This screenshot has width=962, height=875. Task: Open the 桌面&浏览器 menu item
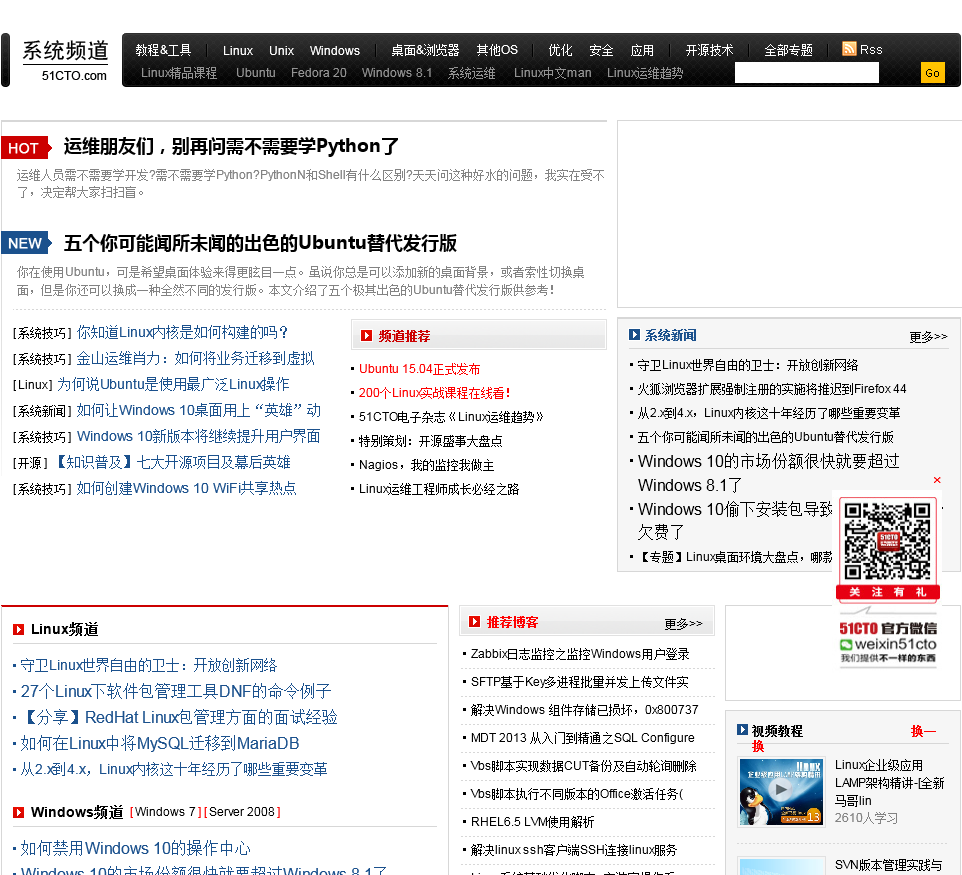(x=425, y=50)
